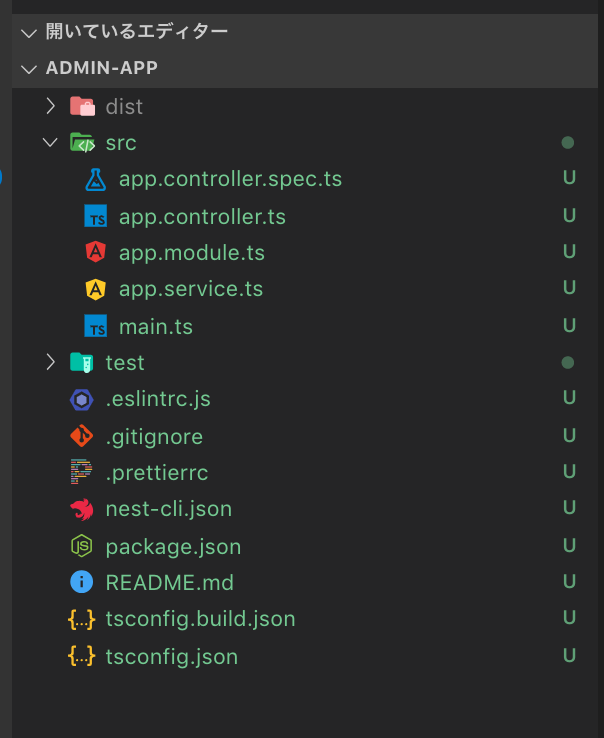Image resolution: width=604 pixels, height=738 pixels.
Task: Click the untracked U badge on README.md
Action: coord(569,582)
